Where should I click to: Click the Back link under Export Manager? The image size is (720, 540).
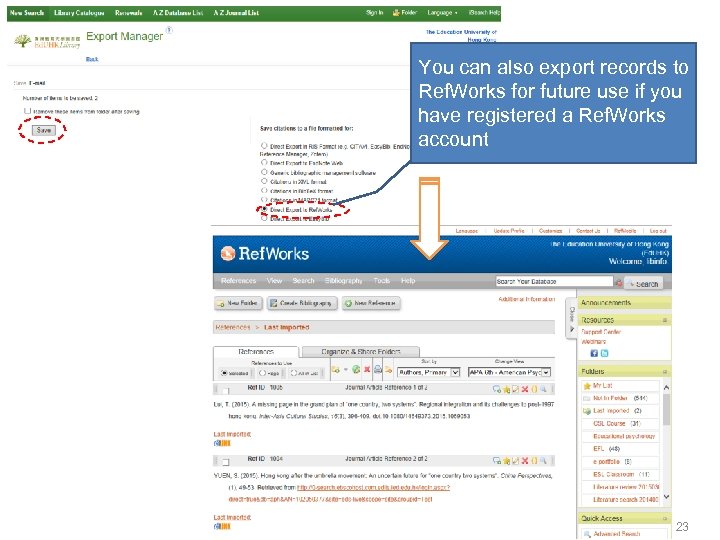point(92,59)
